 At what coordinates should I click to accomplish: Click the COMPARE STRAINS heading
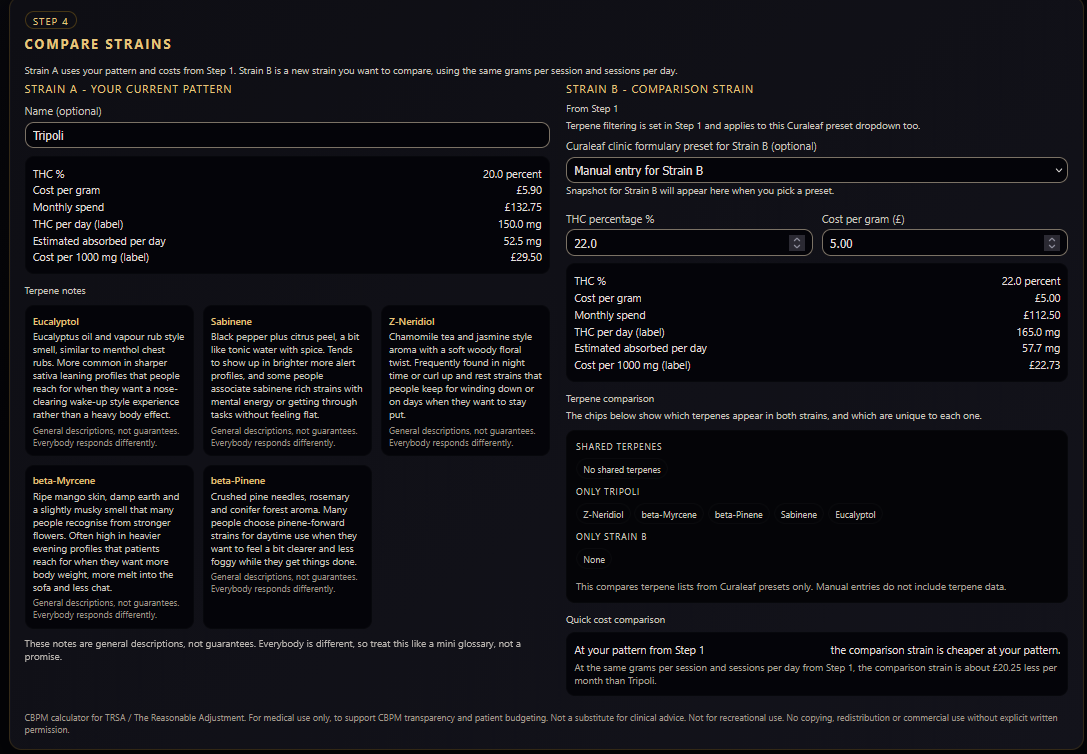coord(98,44)
